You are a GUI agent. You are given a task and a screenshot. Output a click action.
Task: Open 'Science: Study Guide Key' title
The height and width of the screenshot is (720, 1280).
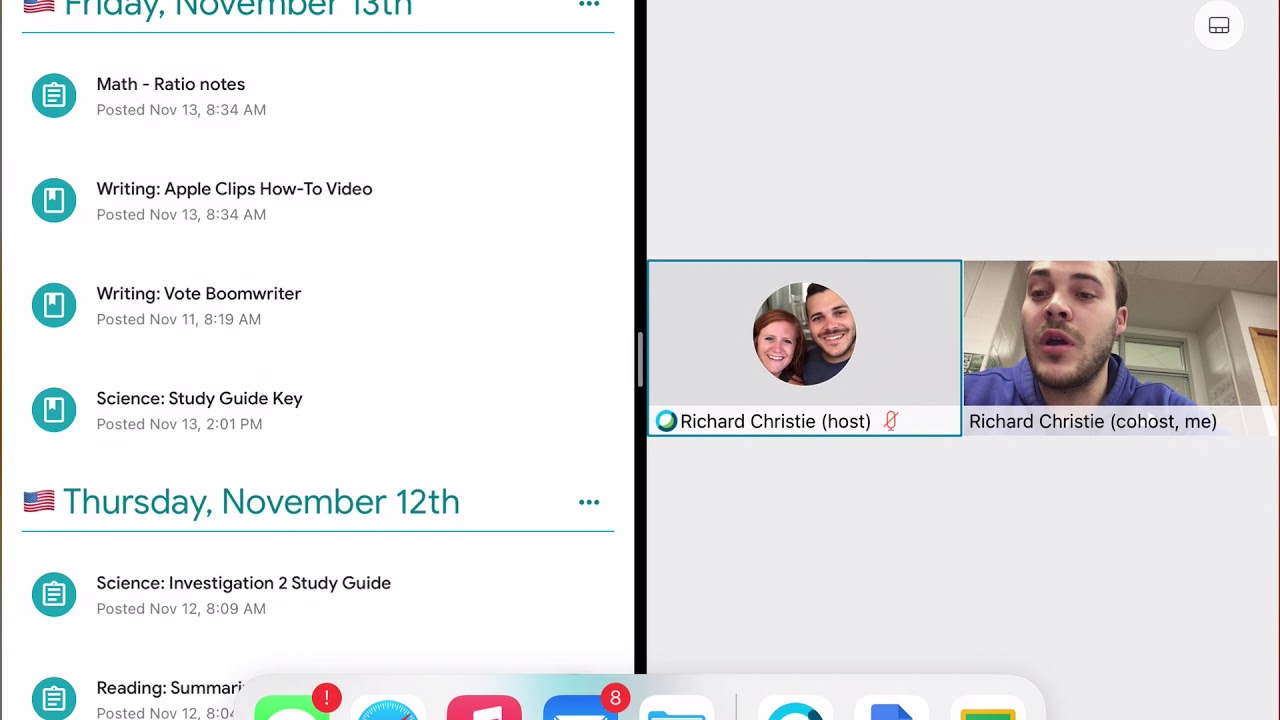pyautogui.click(x=200, y=398)
